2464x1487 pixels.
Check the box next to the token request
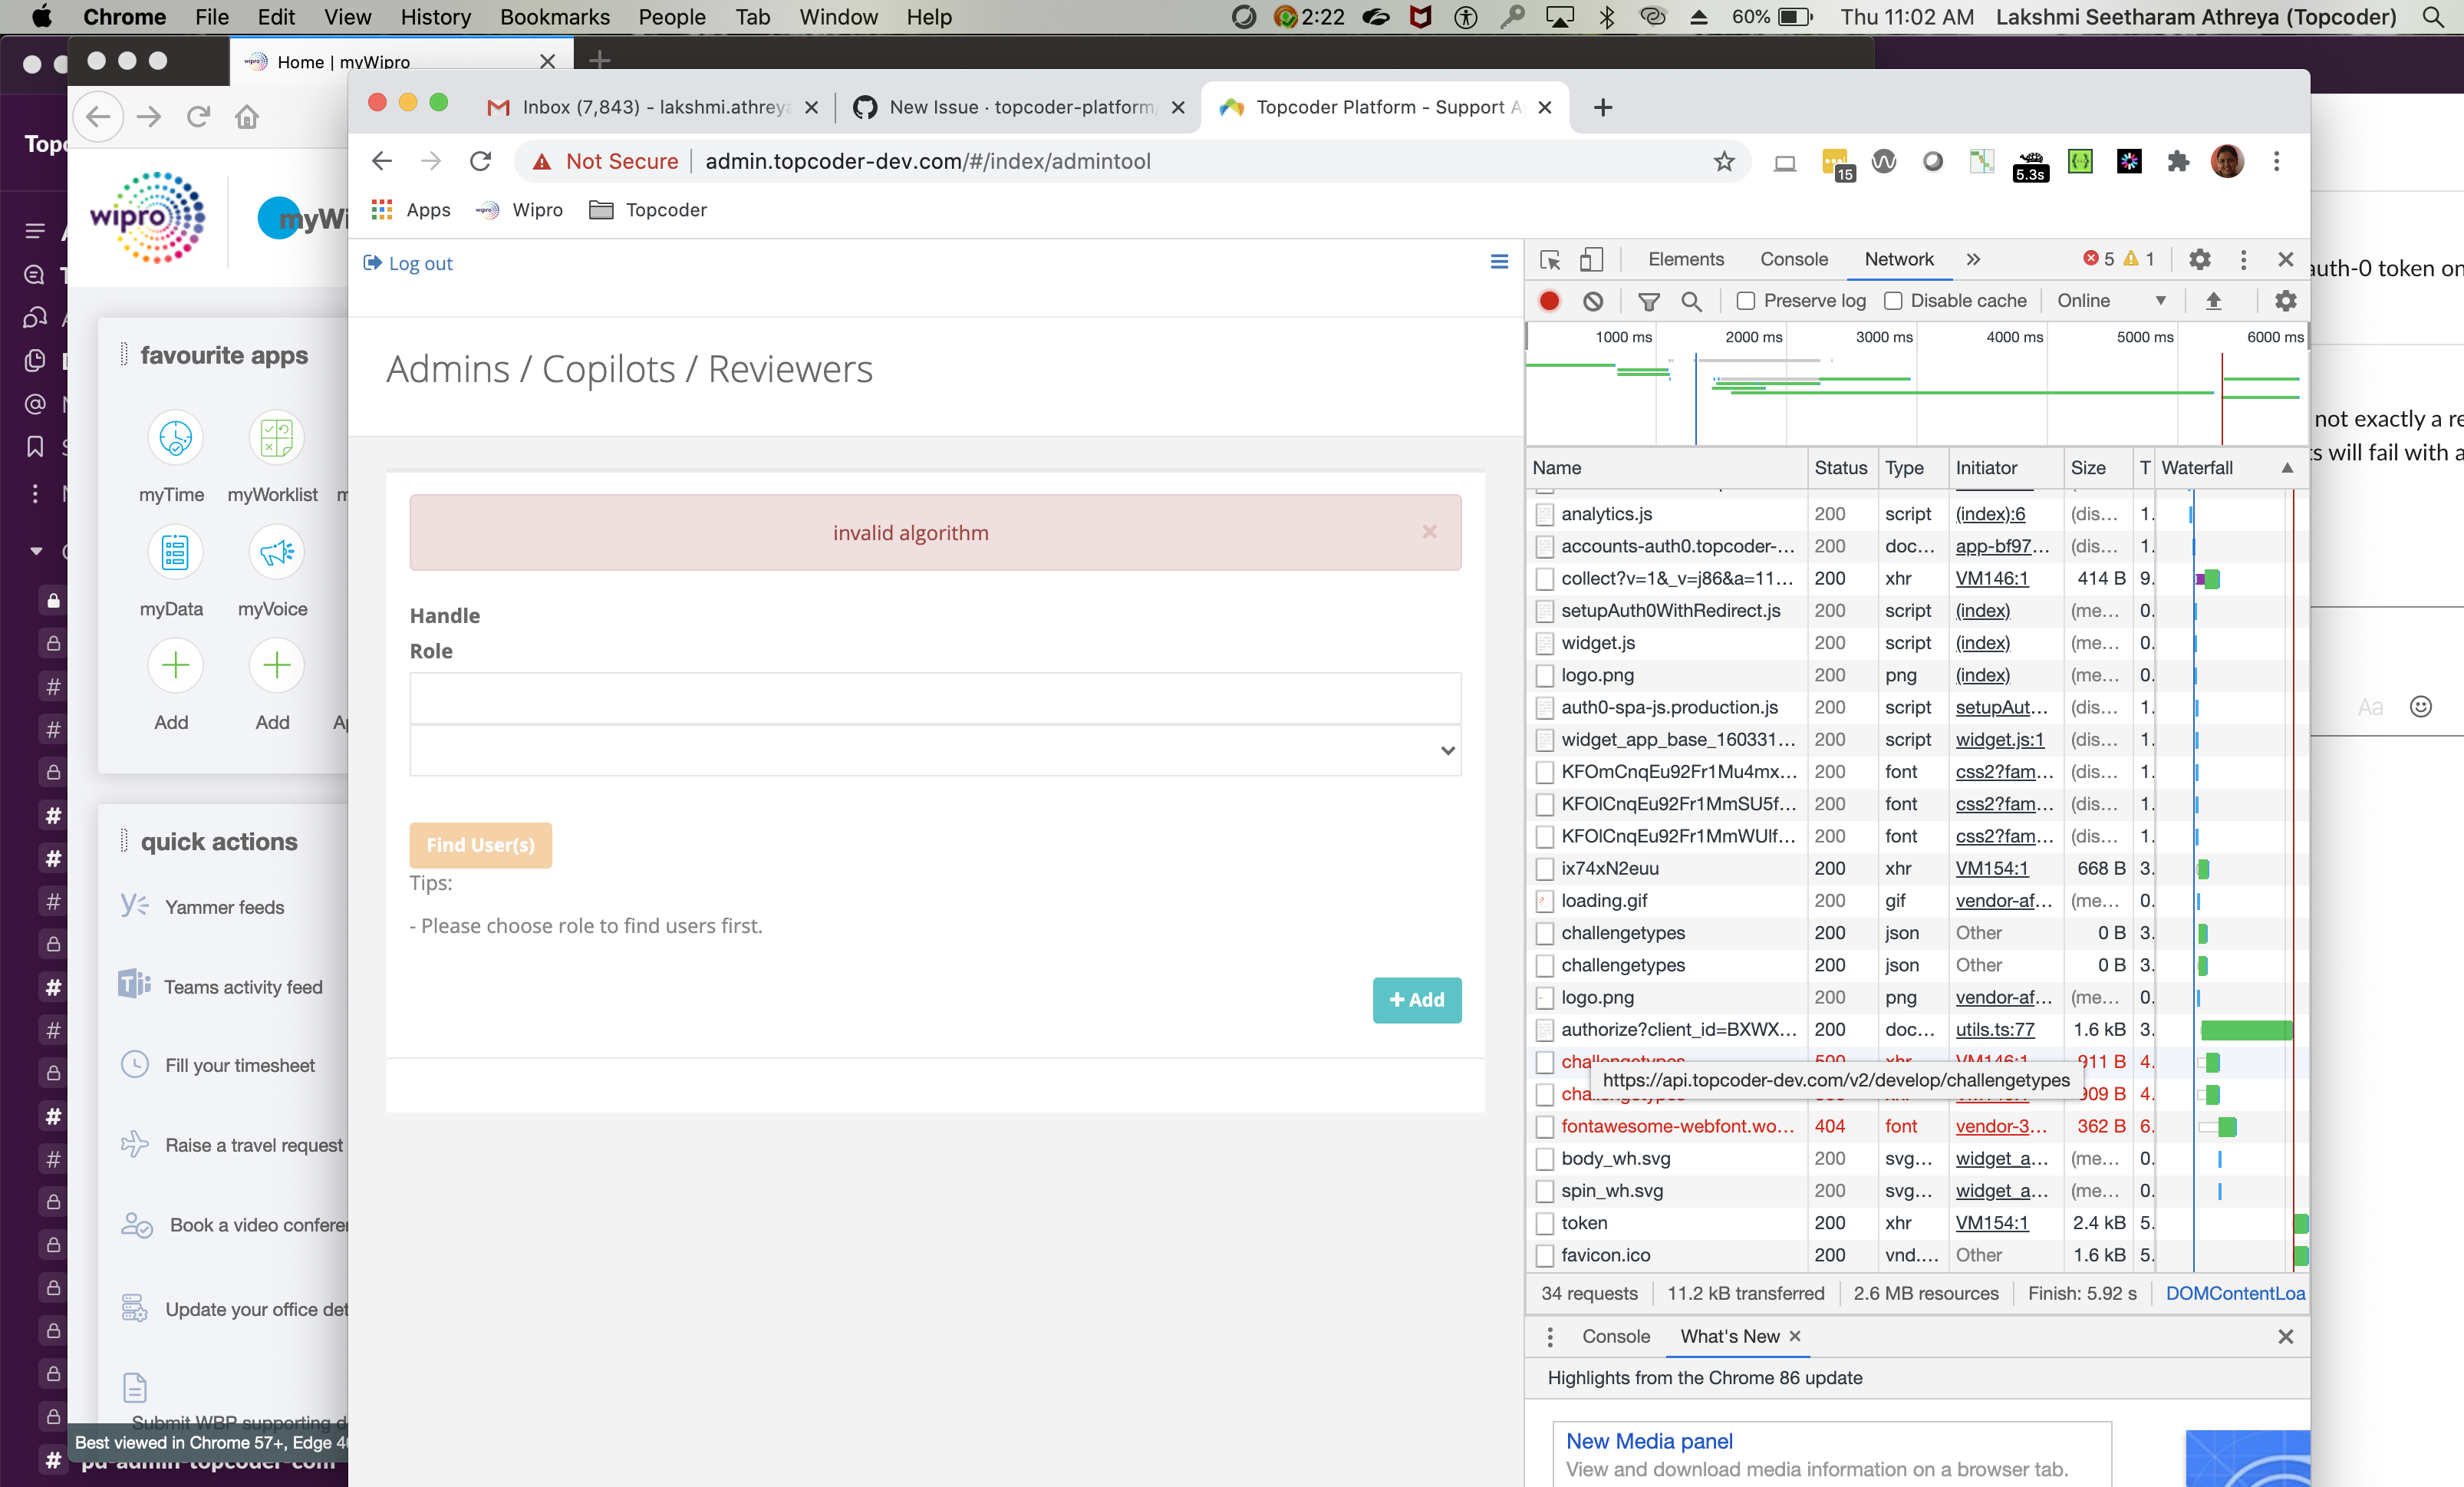click(x=1545, y=1223)
